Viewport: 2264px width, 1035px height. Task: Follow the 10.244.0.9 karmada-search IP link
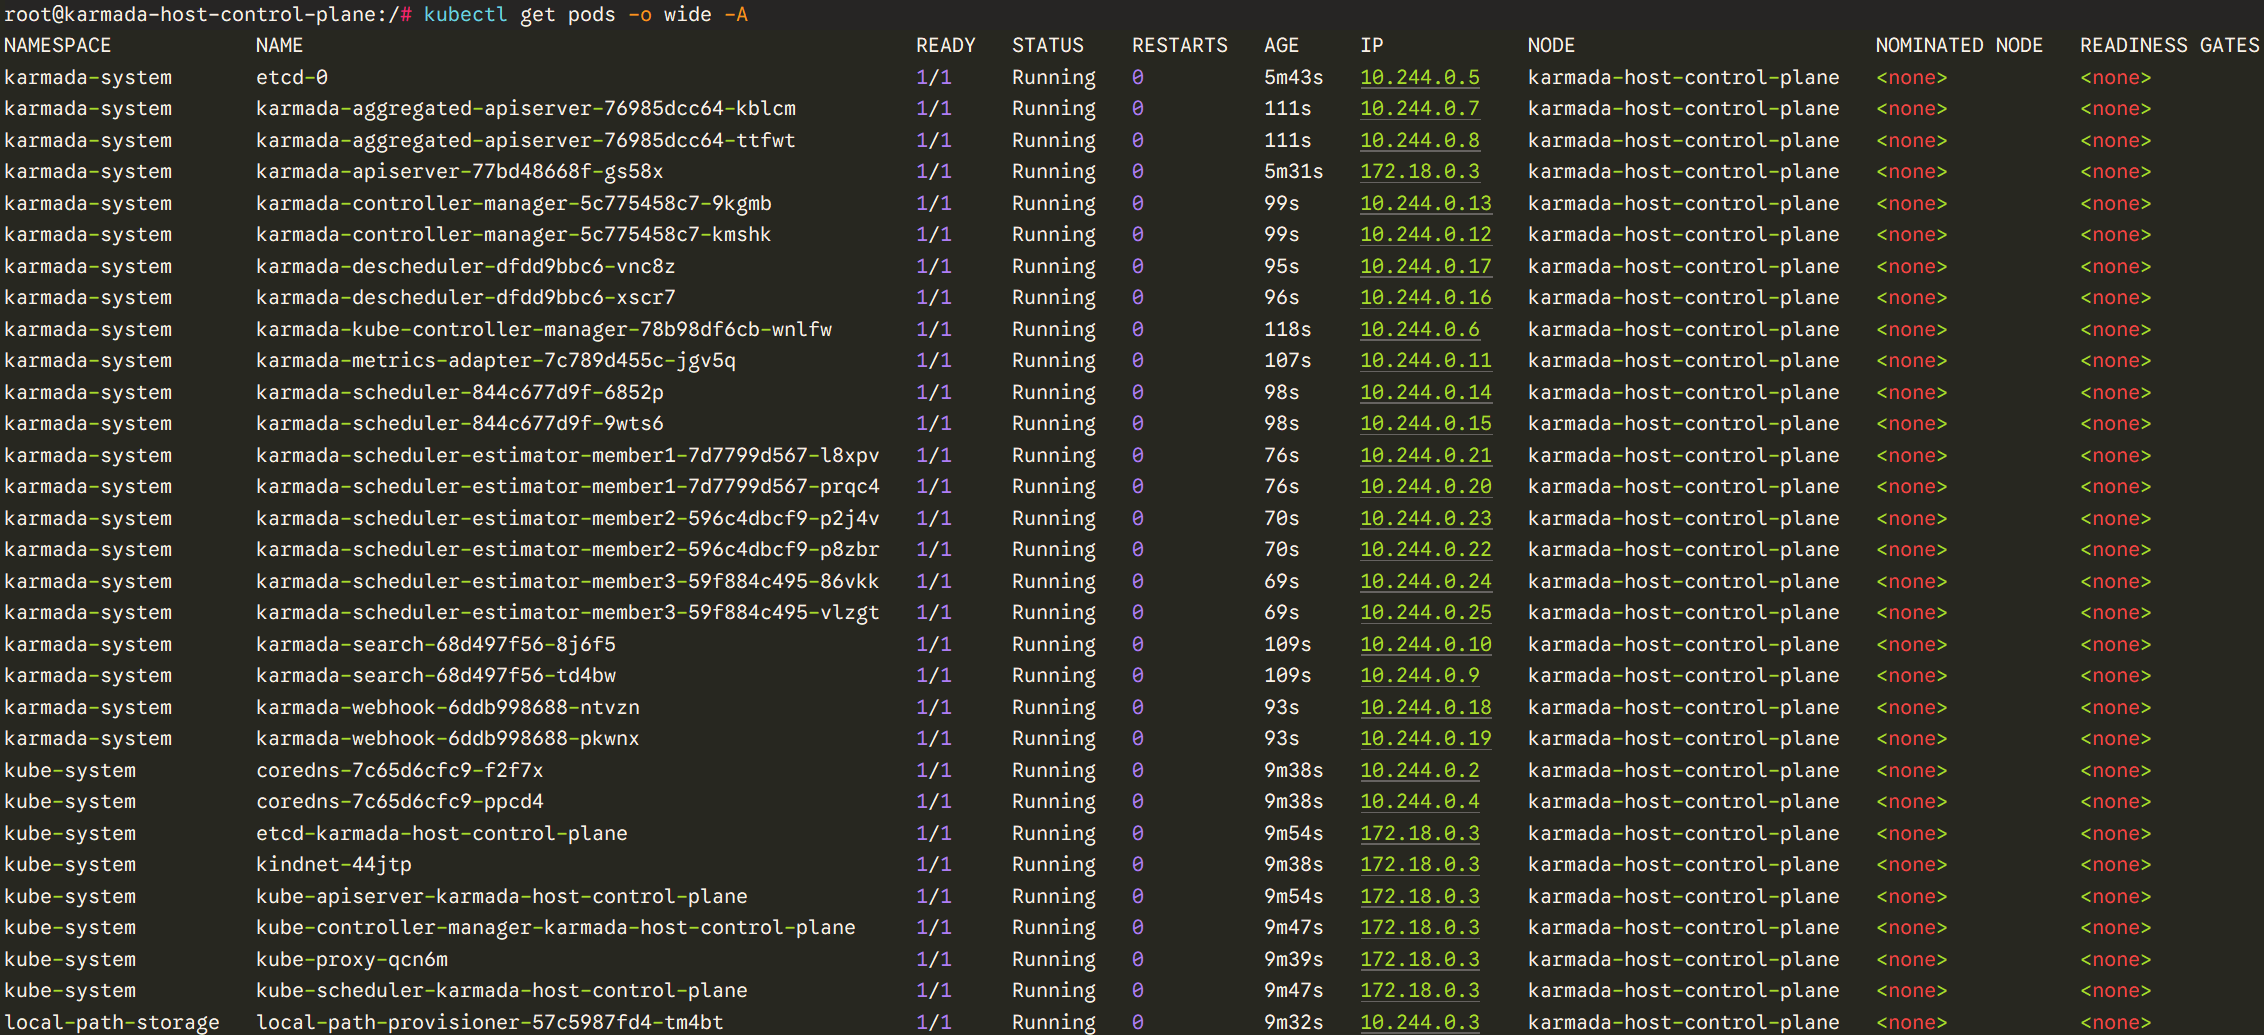click(1419, 675)
